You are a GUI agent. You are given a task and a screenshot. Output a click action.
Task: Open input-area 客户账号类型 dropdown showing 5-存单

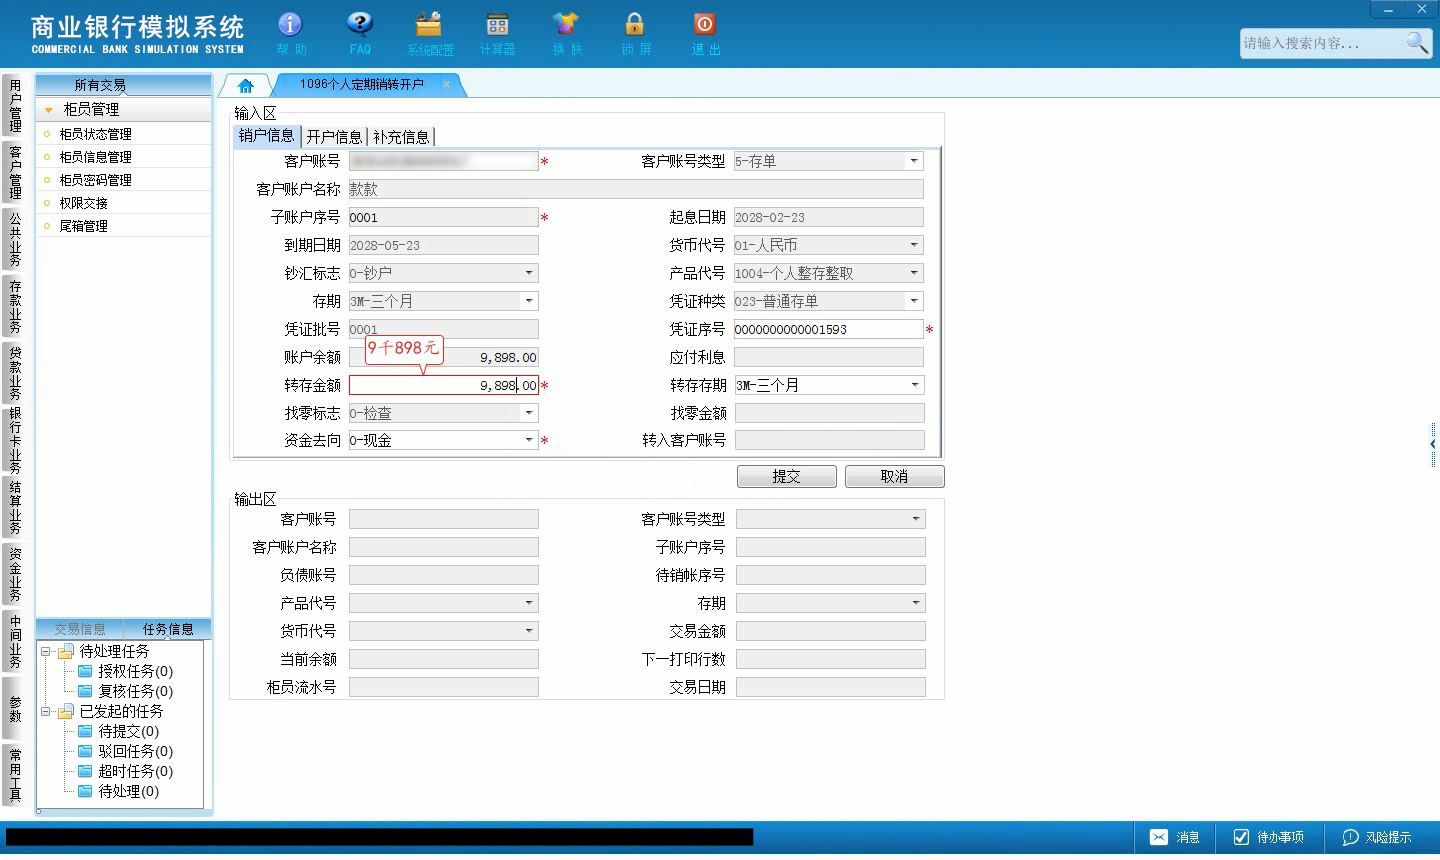[x=914, y=161]
